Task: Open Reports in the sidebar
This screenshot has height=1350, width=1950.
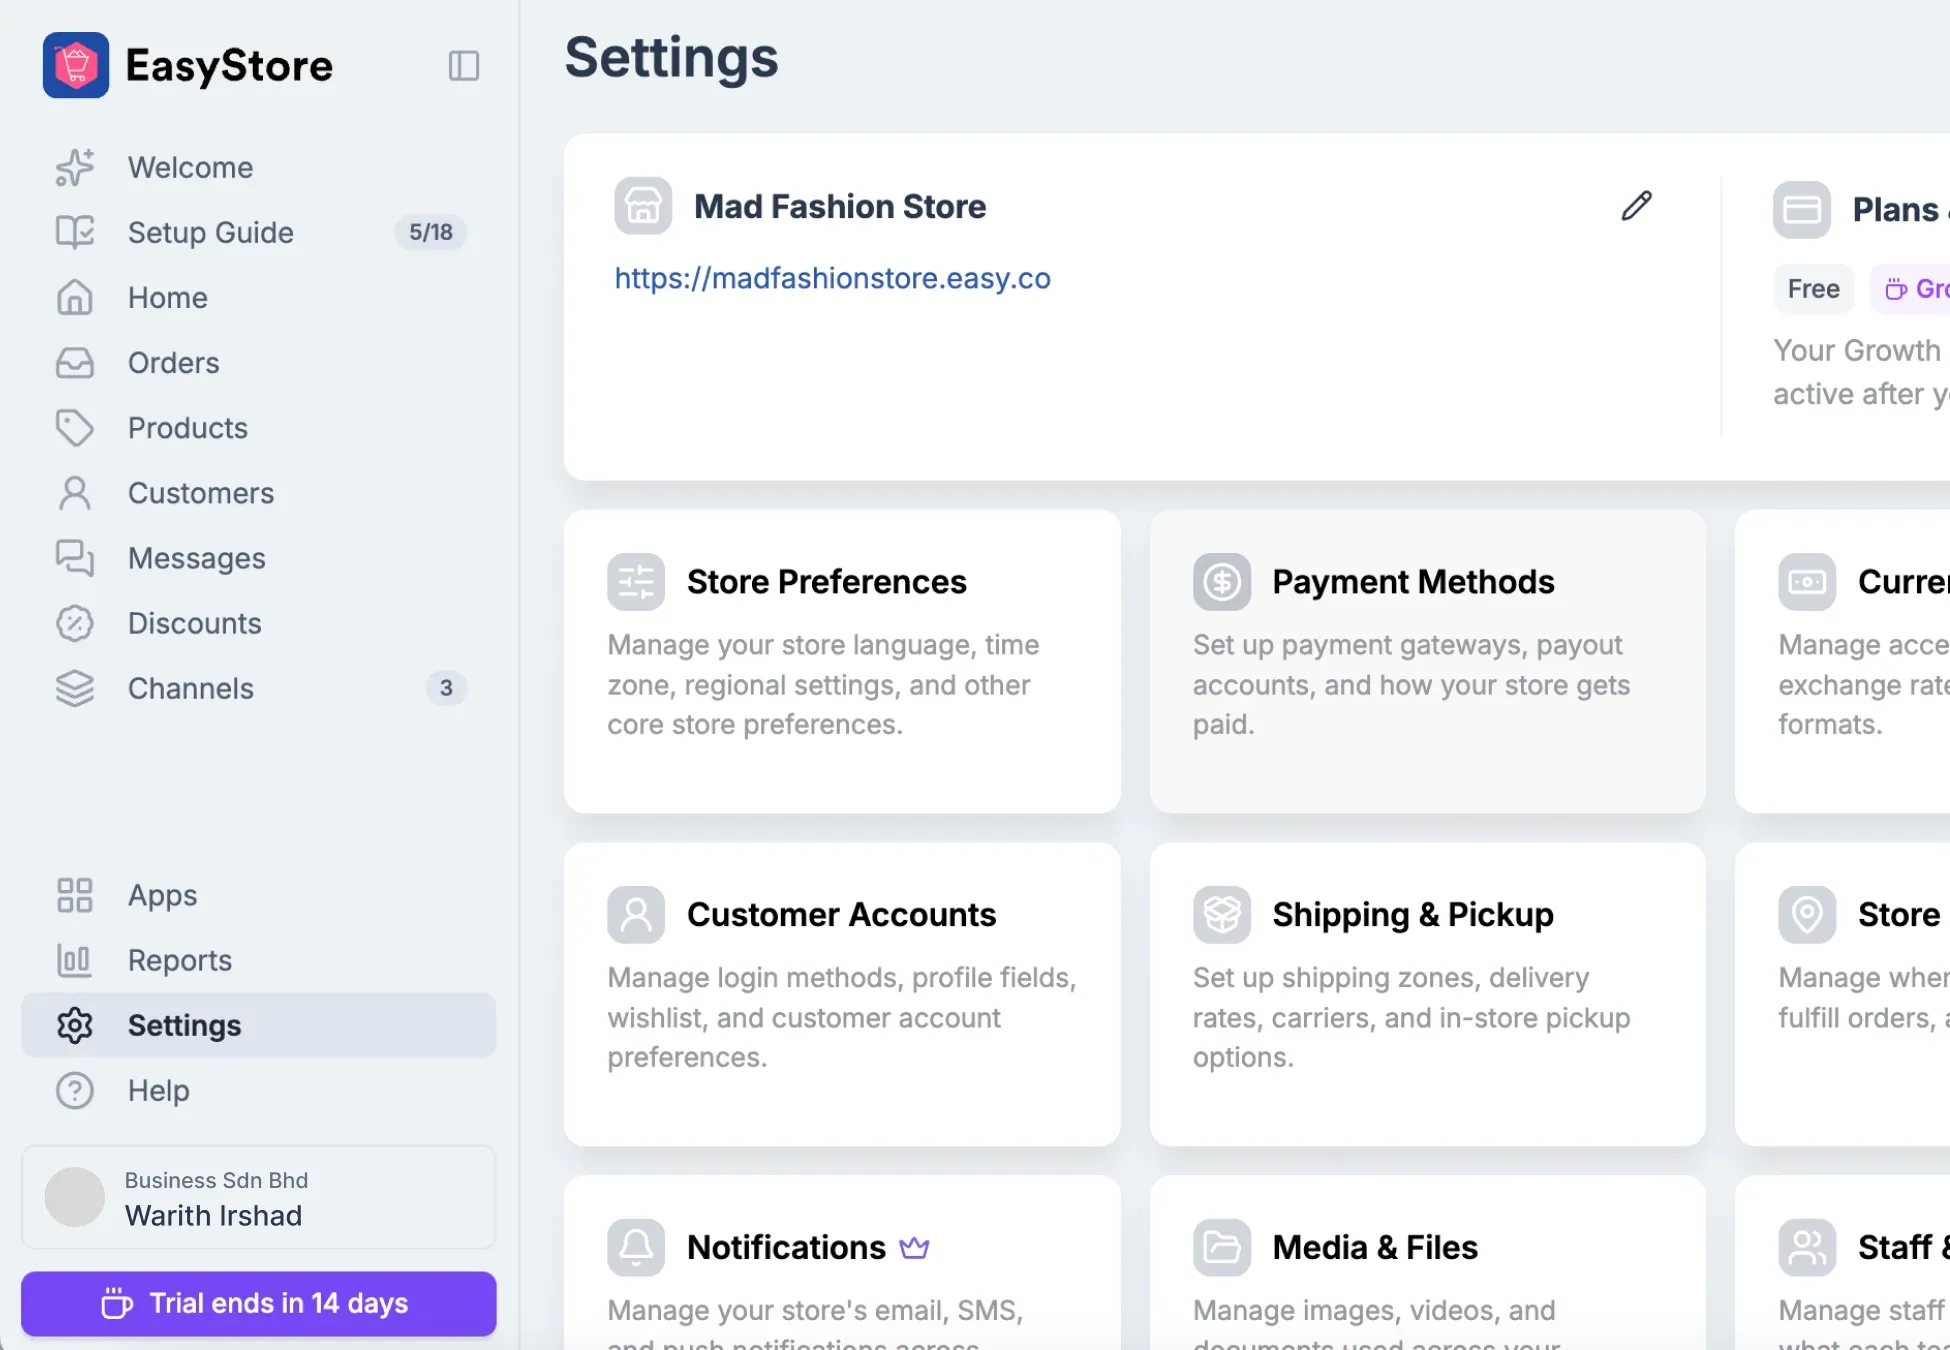Action: click(259, 960)
